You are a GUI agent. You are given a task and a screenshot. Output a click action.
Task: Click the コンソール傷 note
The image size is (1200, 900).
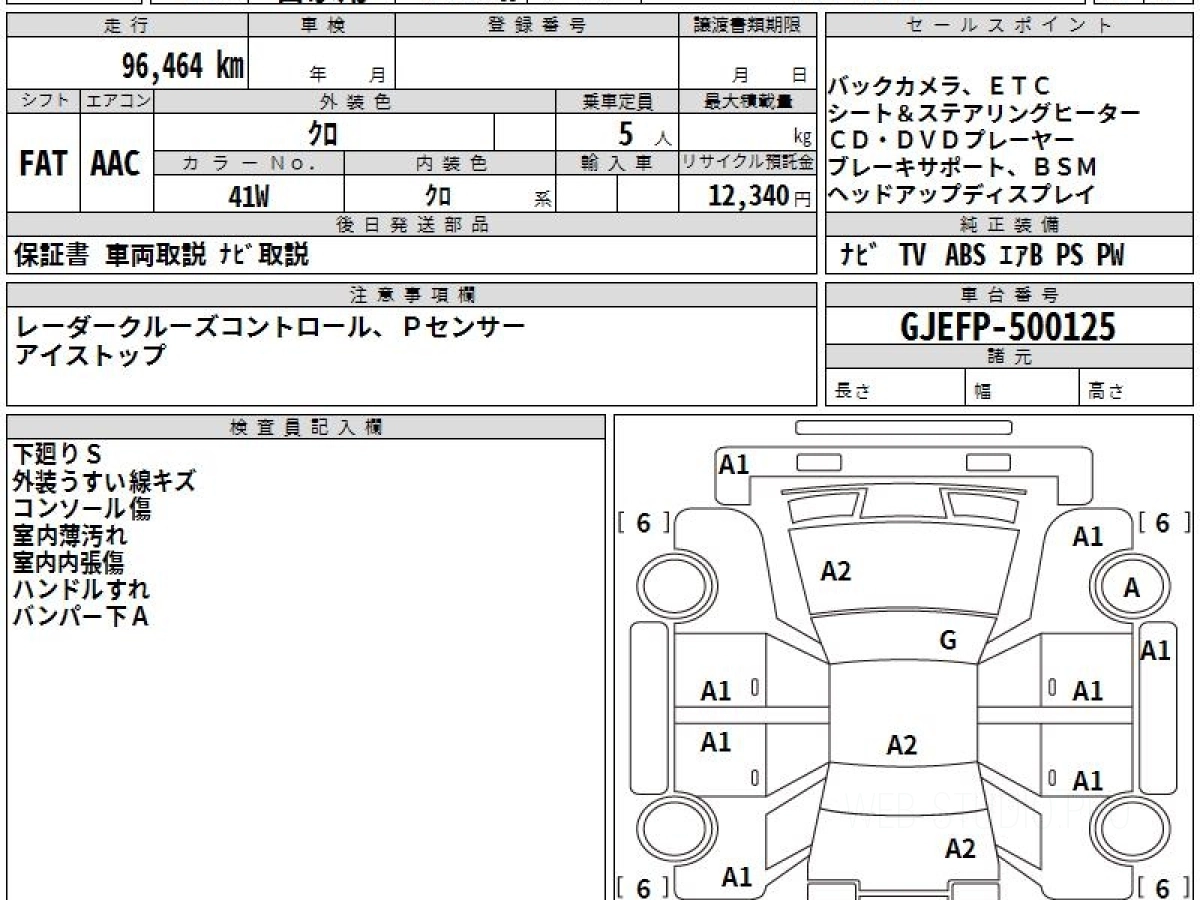tap(83, 508)
